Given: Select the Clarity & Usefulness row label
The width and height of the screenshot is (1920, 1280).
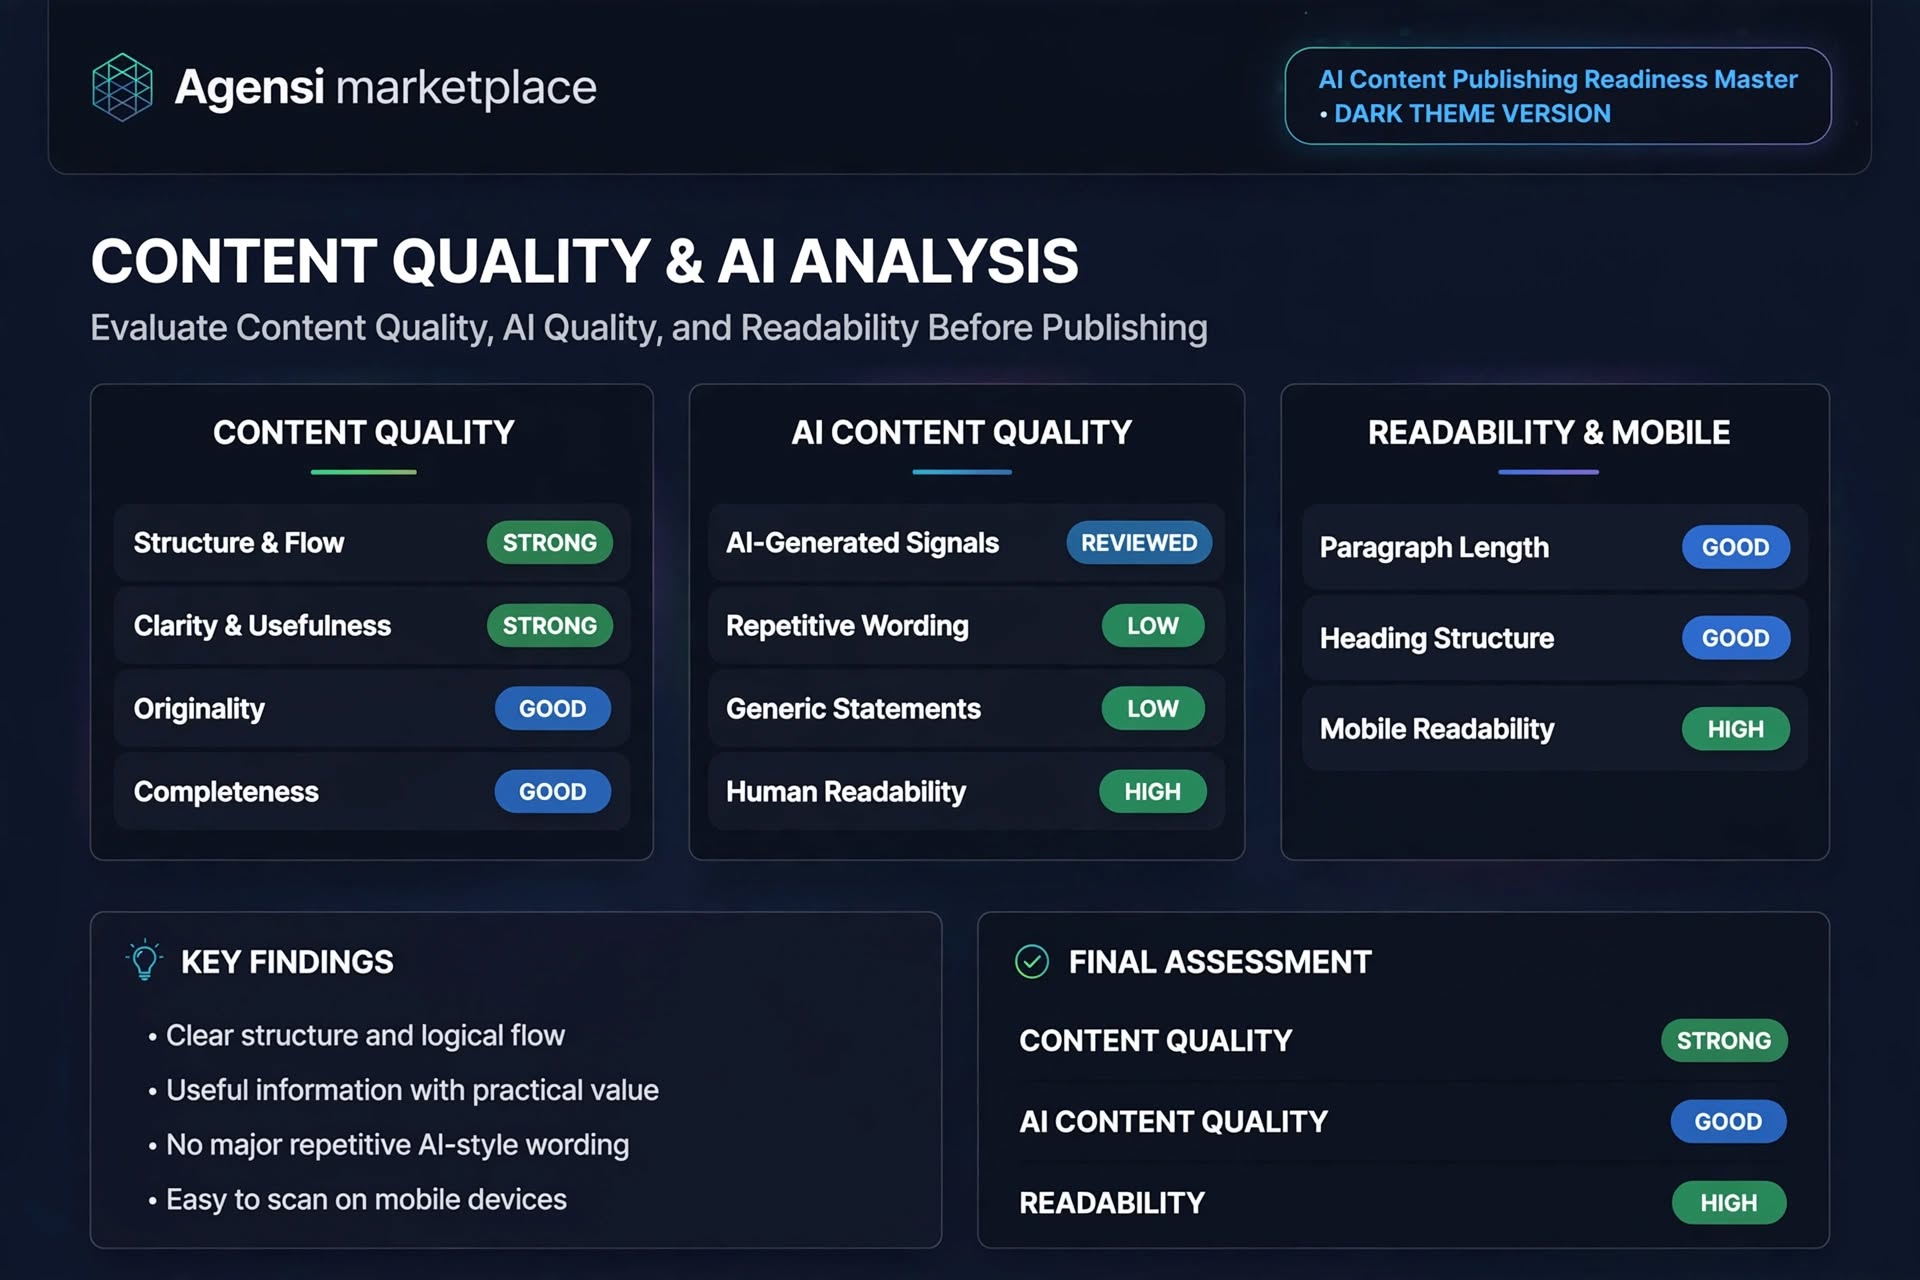Looking at the screenshot, I should pyautogui.click(x=262, y=626).
